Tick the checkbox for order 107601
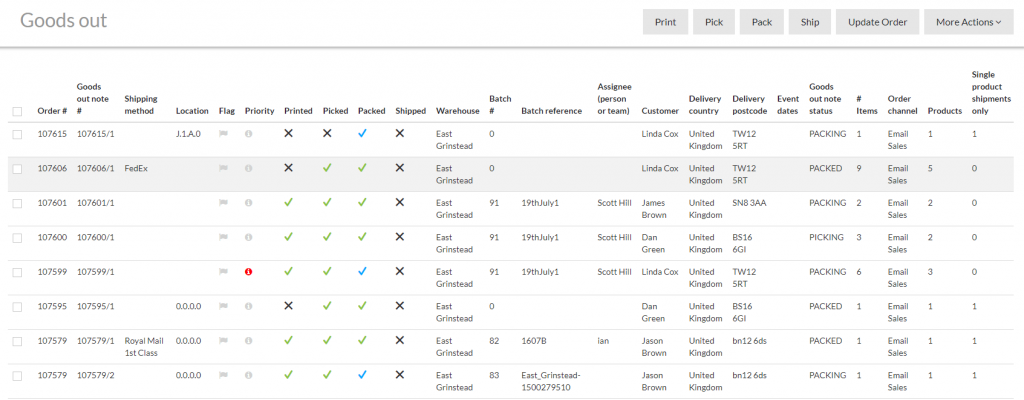This screenshot has height=400, width=1024. [x=17, y=203]
